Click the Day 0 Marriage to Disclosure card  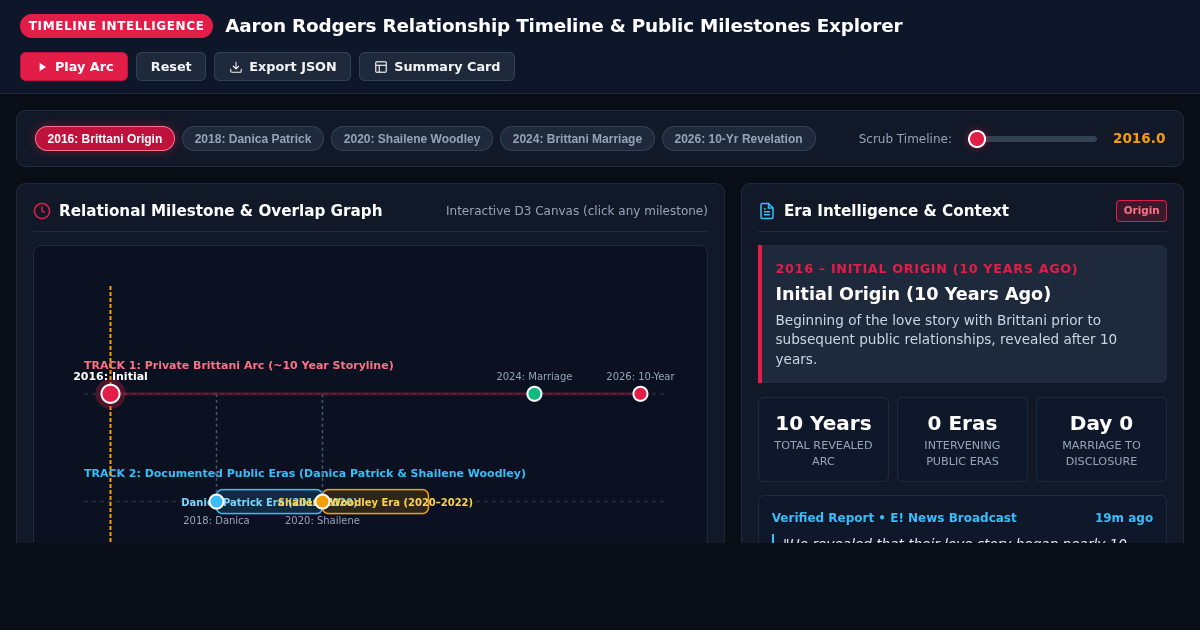(x=1101, y=439)
